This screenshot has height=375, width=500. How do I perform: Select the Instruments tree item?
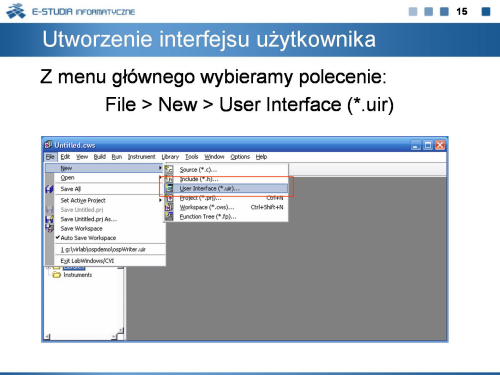point(78,275)
